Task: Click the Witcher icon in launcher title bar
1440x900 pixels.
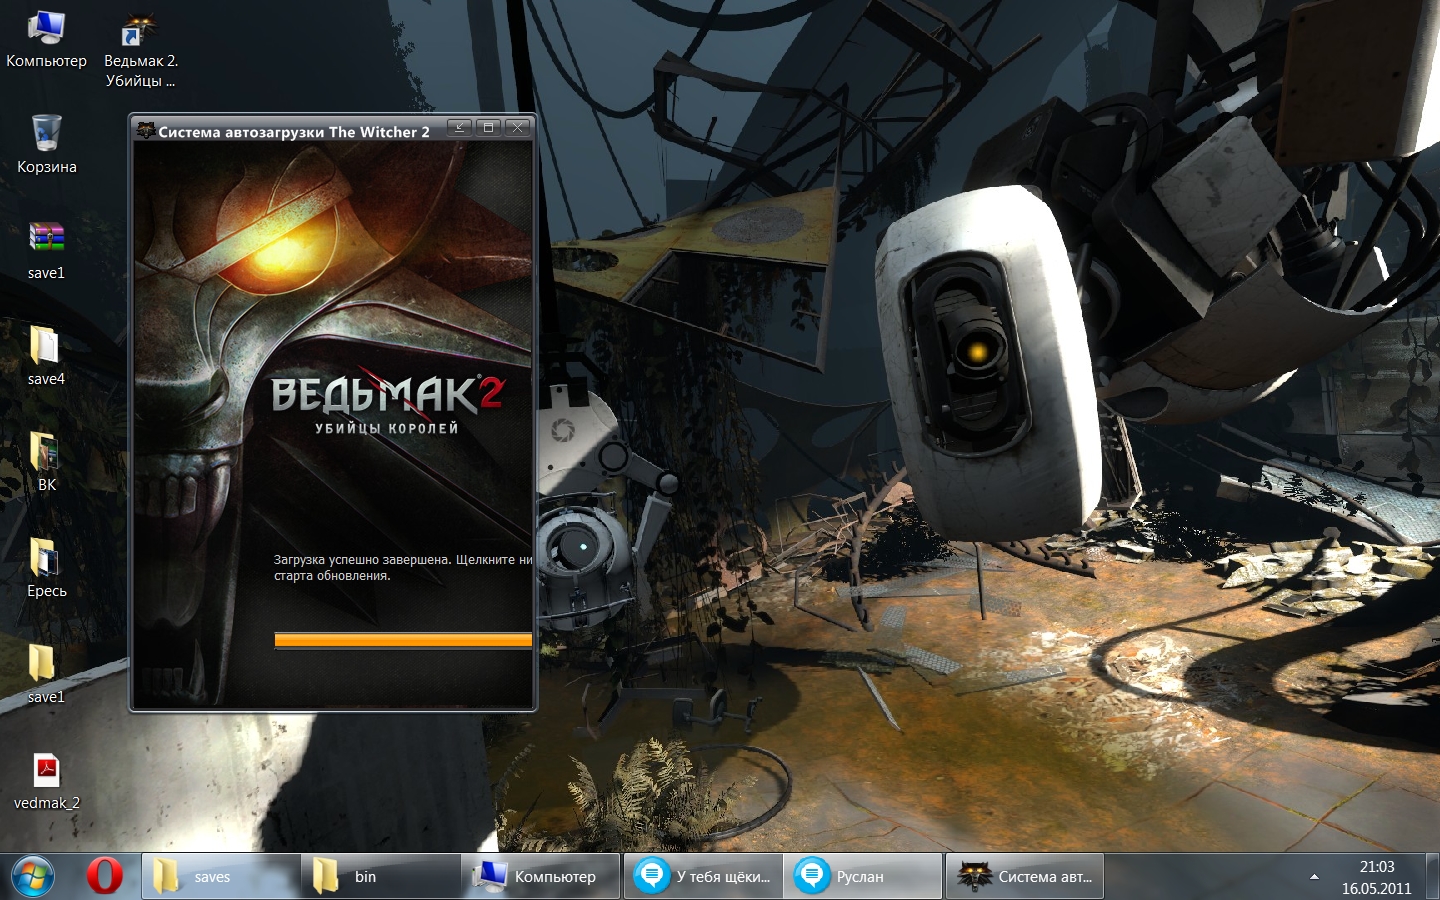Action: pos(146,131)
